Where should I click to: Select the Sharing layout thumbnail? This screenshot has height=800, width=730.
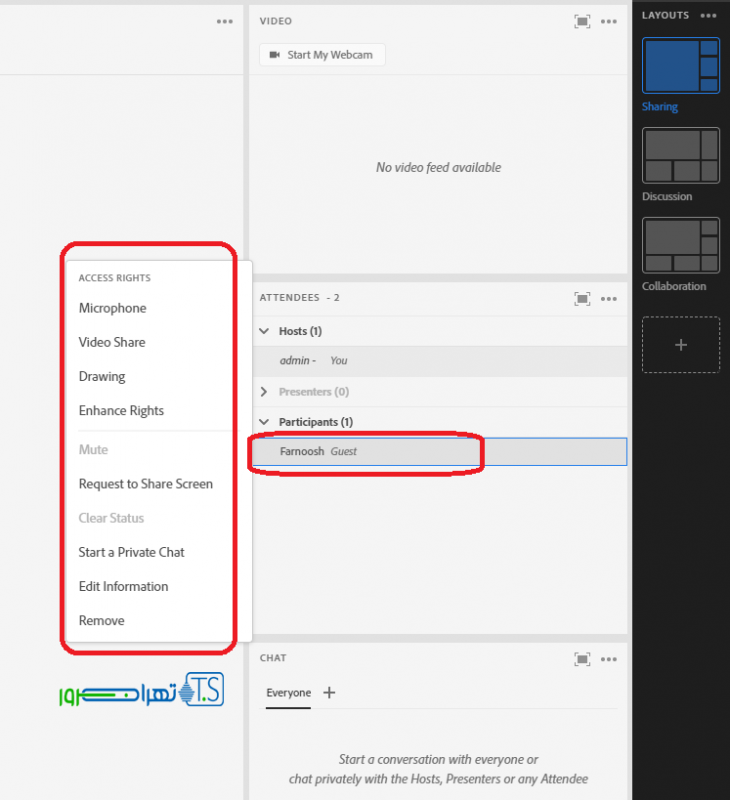click(681, 65)
